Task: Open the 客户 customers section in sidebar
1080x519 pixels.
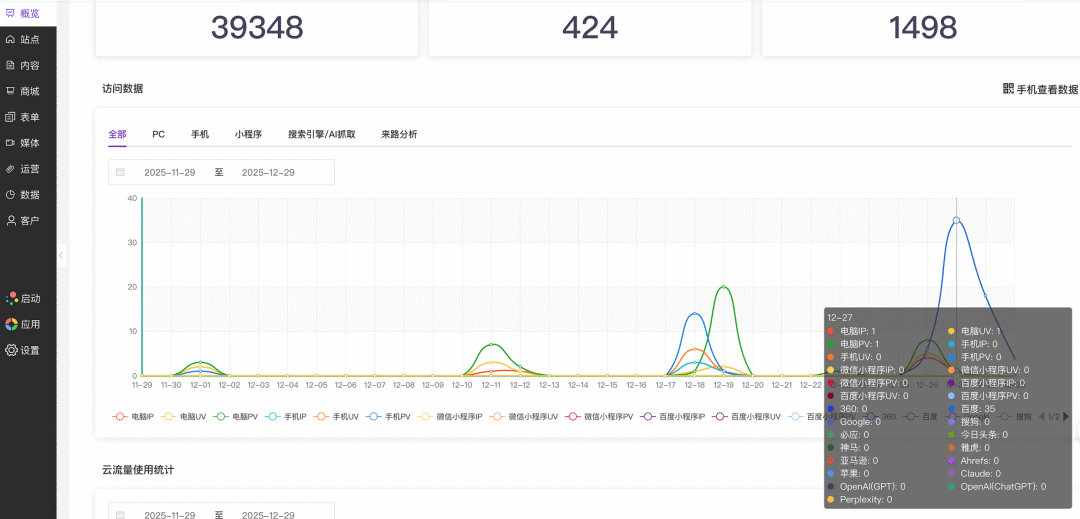Action: tap(22, 221)
